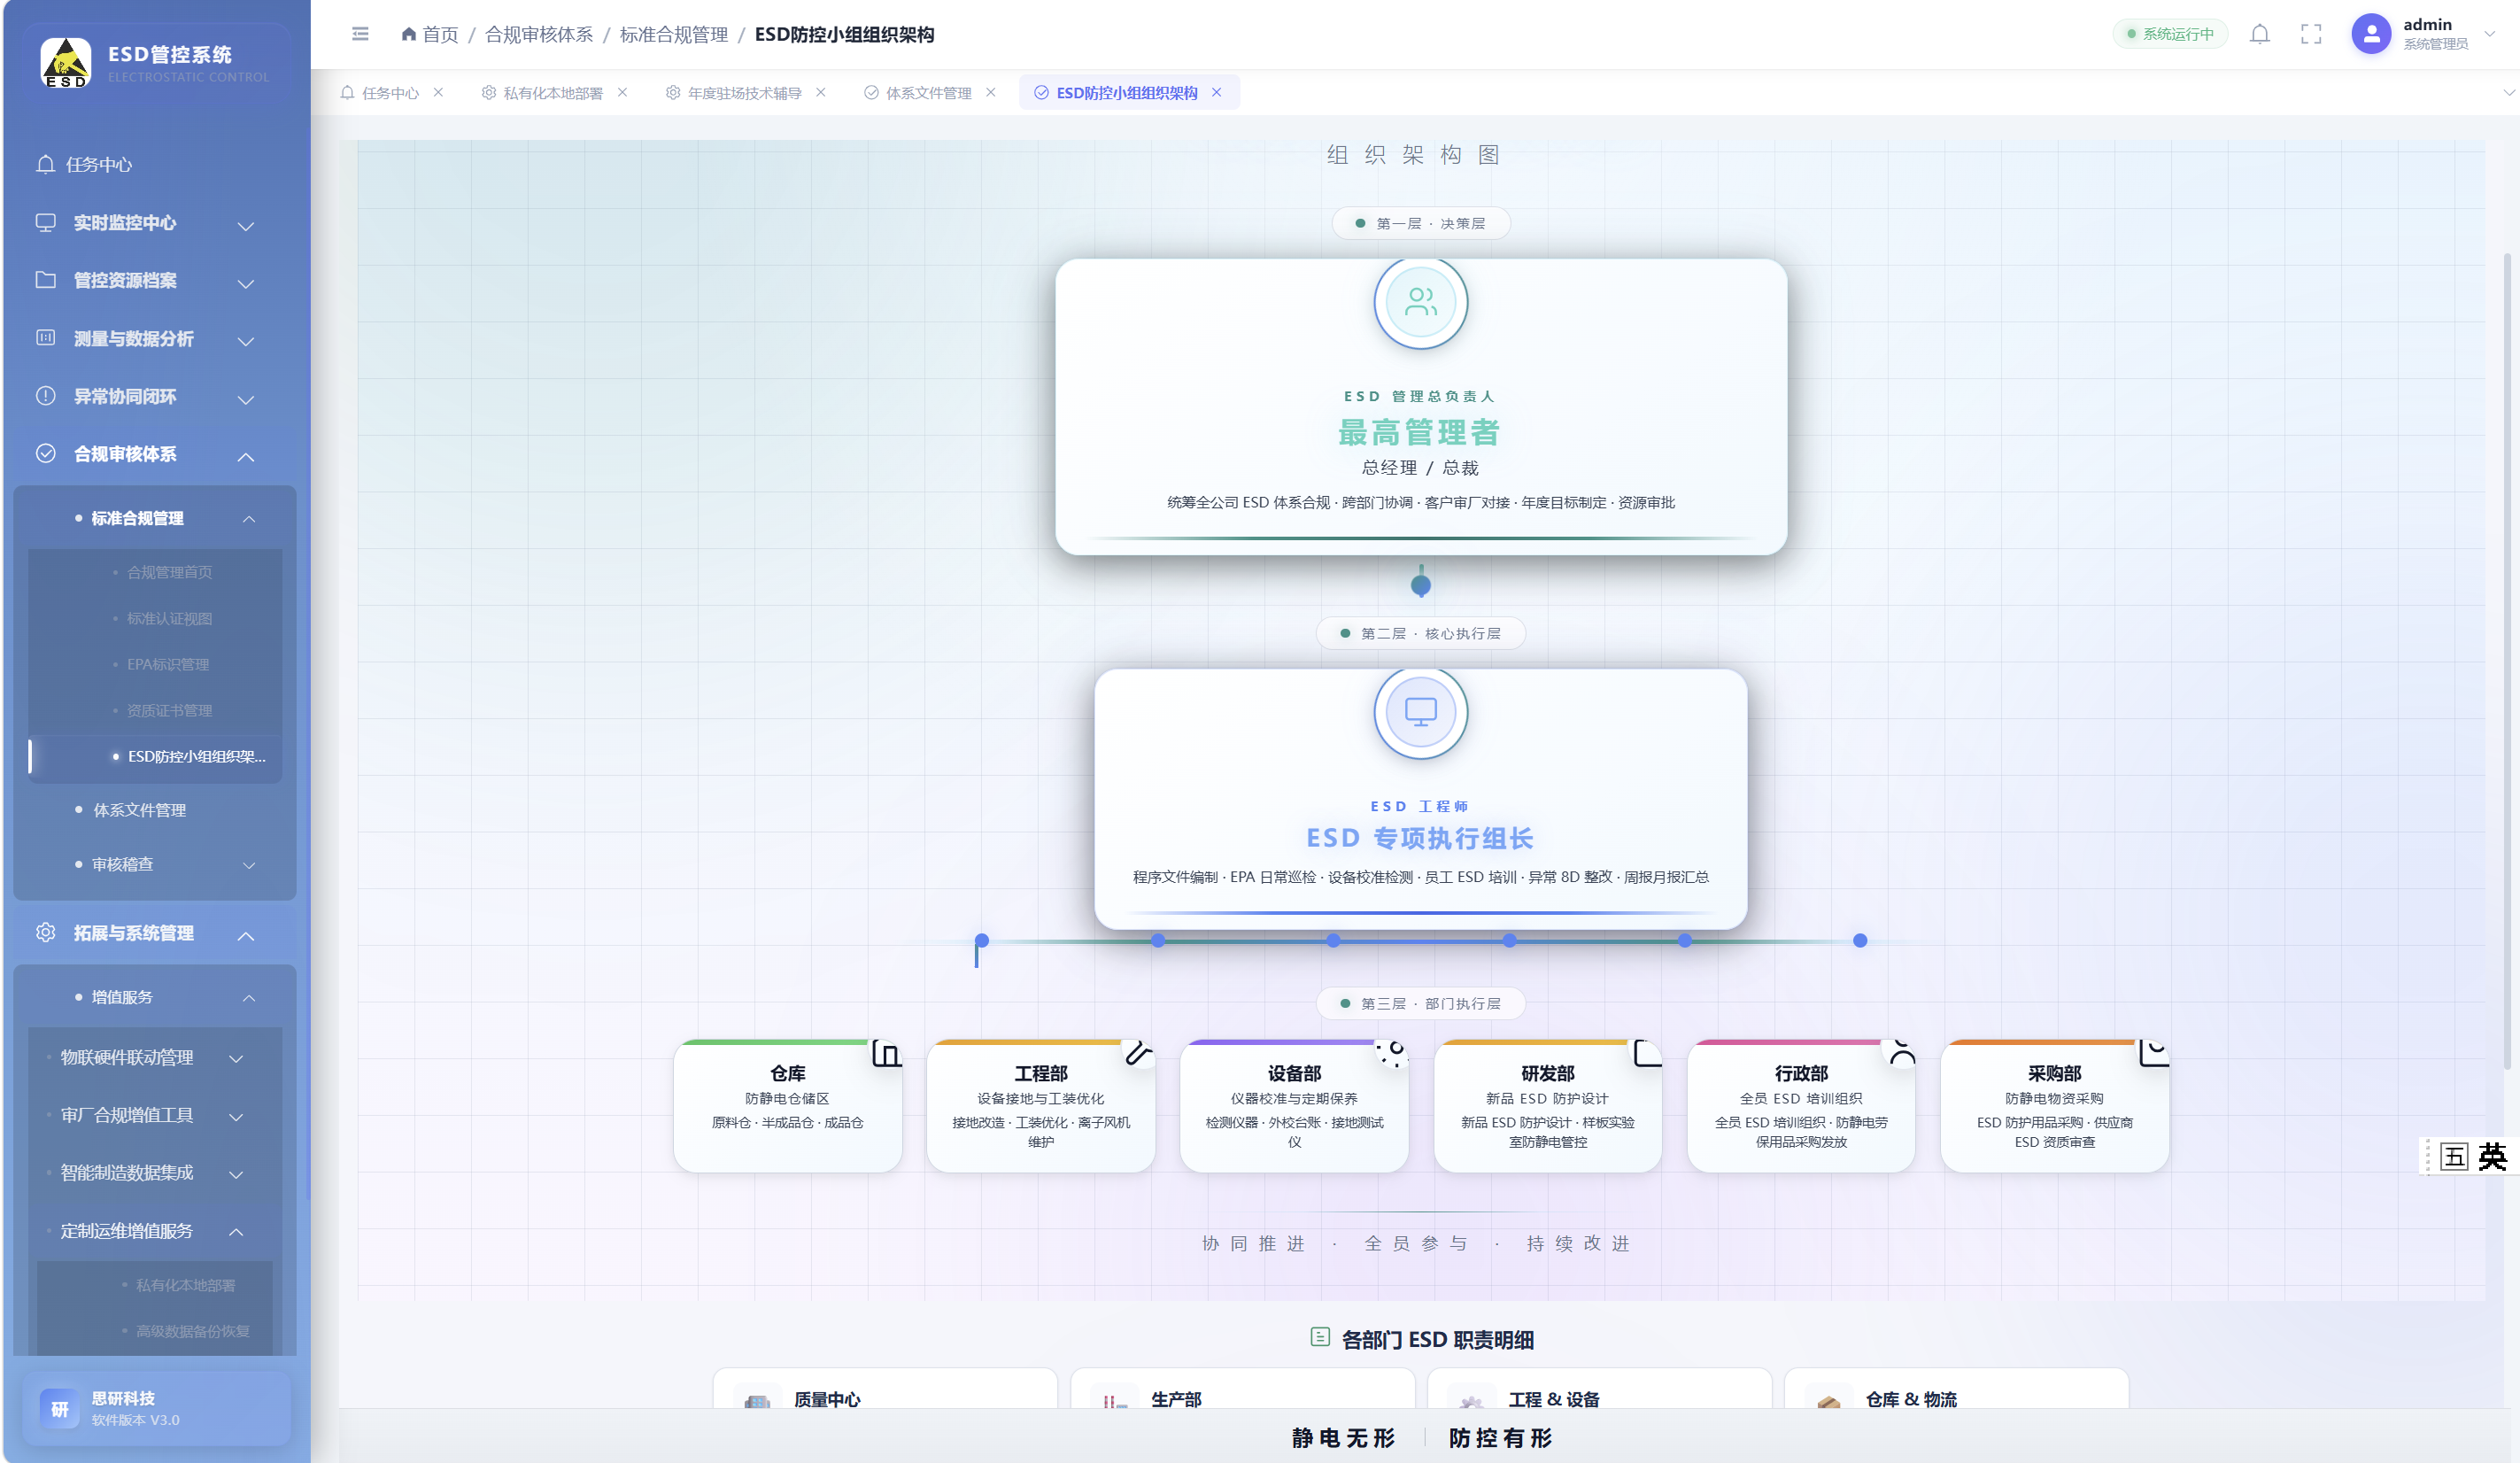Viewport: 2520px width, 1463px height.
Task: Open EPA标识管理 in the sidebar
Action: tap(168, 664)
